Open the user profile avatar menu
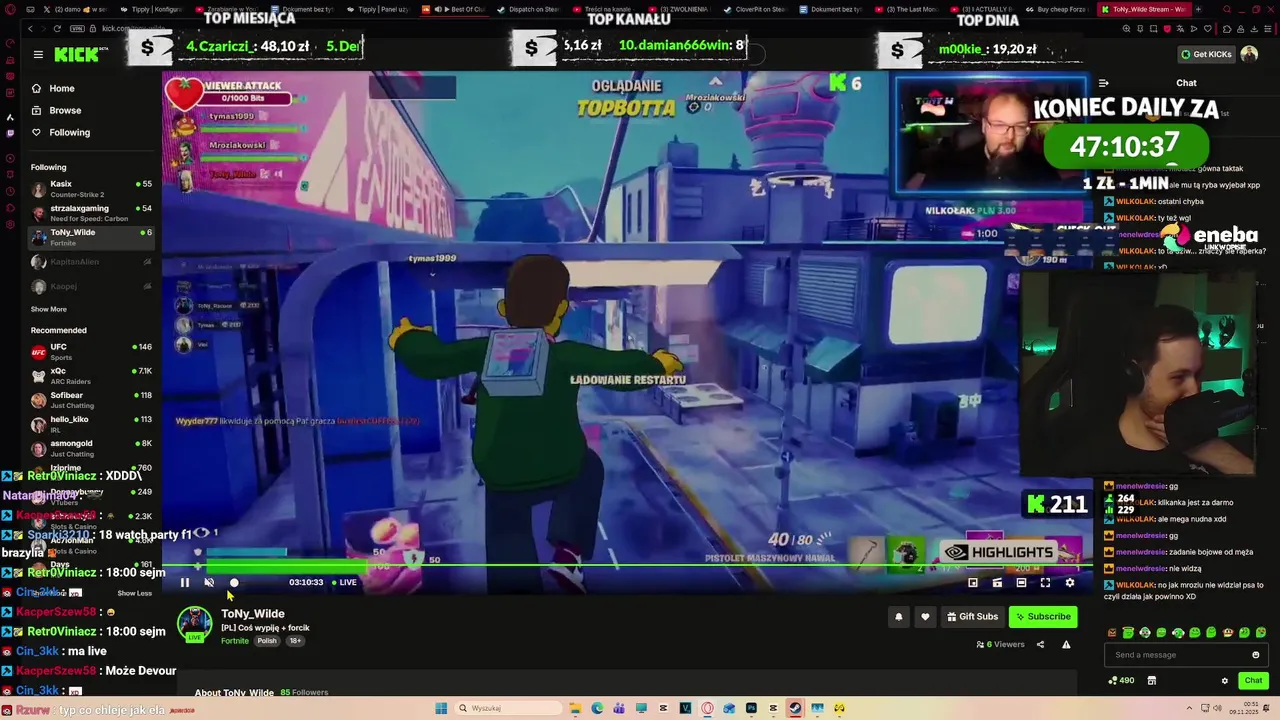This screenshot has width=1280, height=720. [x=1249, y=54]
